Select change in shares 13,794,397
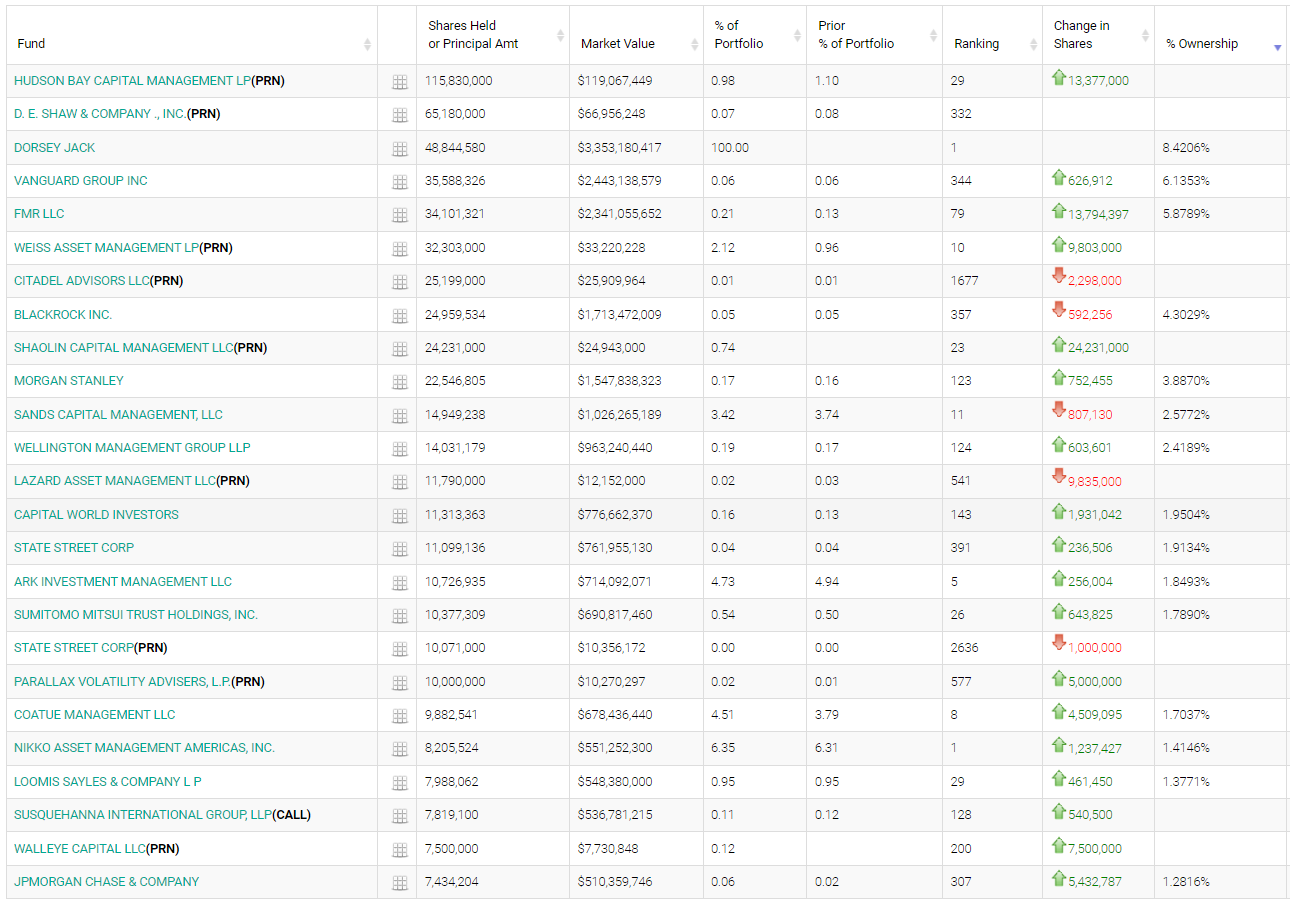 [1098, 214]
